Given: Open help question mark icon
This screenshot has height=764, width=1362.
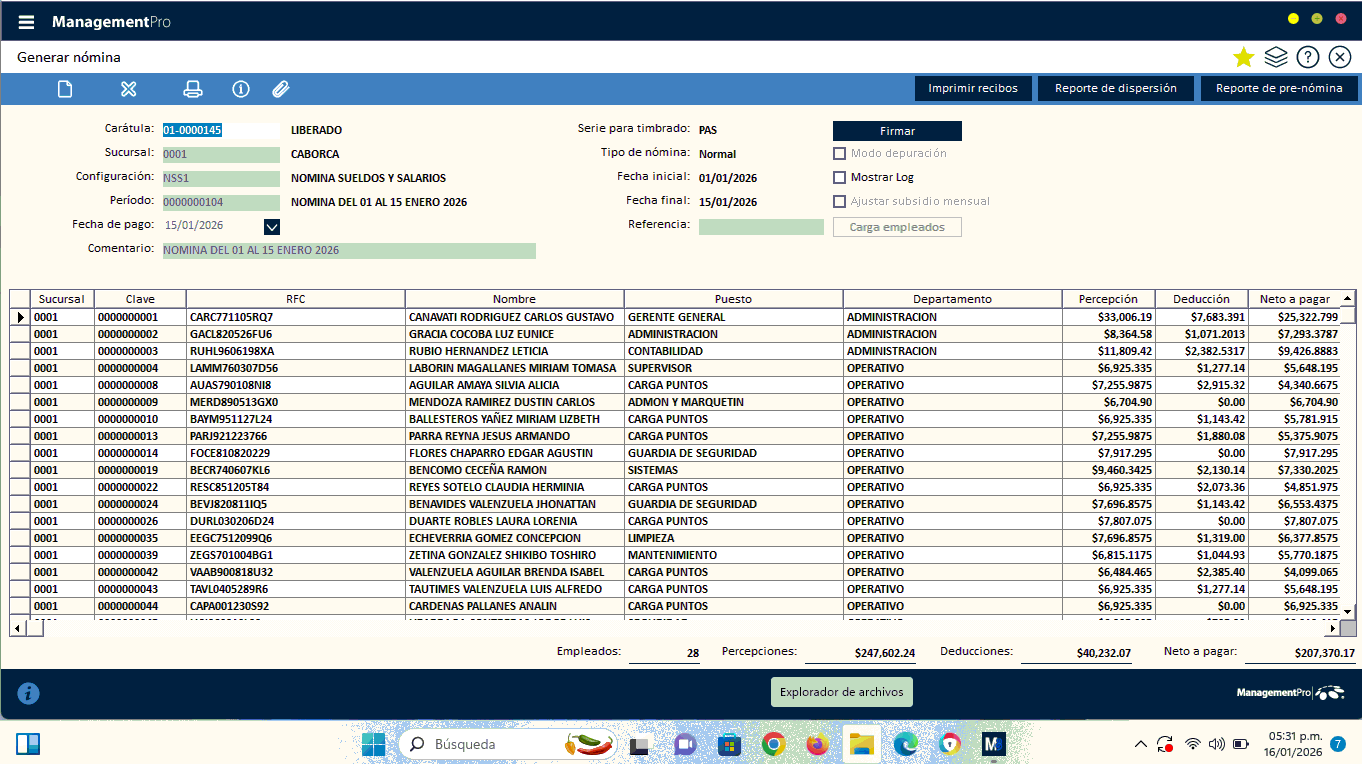Looking at the screenshot, I should coord(1307,57).
